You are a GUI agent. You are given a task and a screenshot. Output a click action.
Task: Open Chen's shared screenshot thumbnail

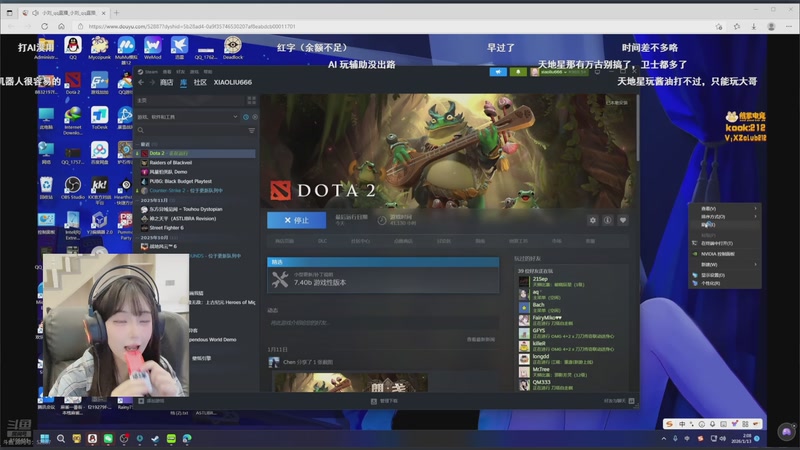point(351,382)
